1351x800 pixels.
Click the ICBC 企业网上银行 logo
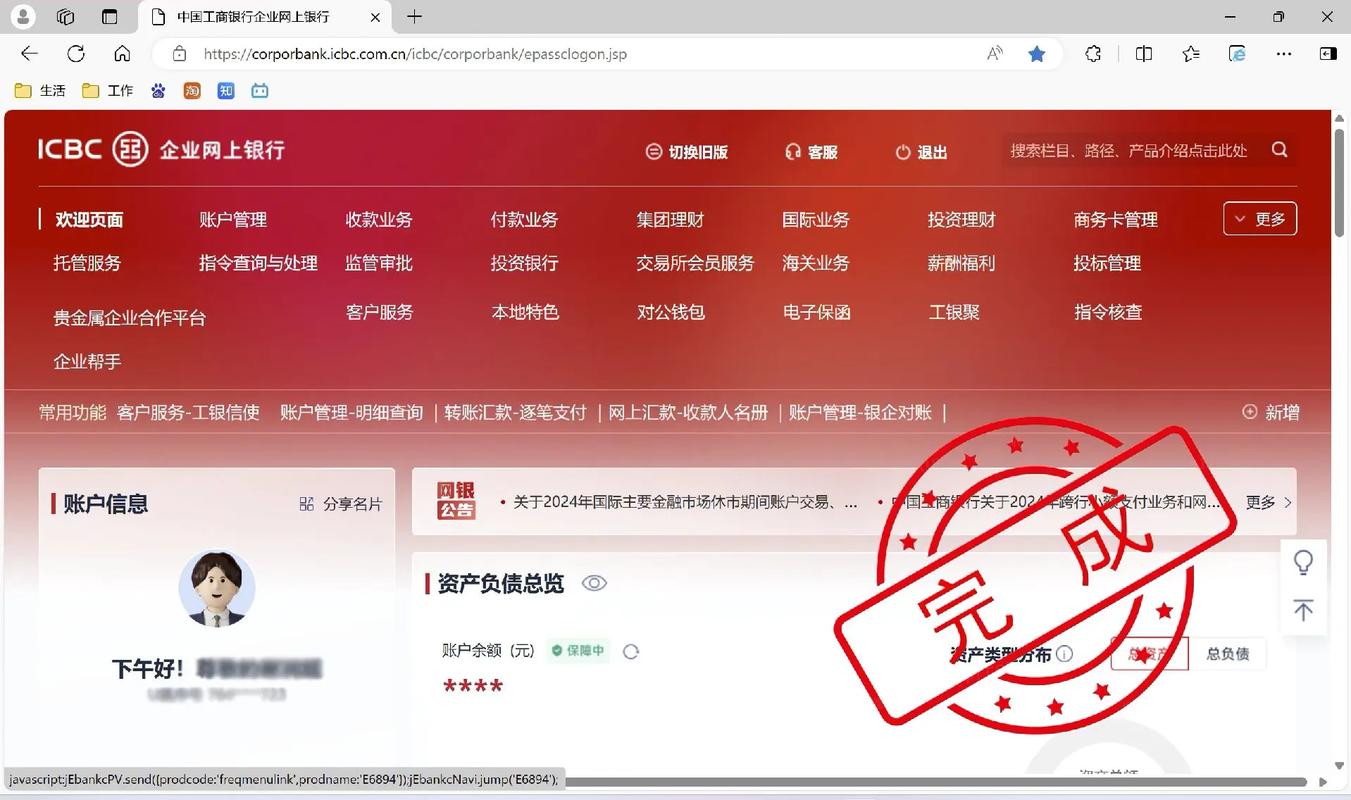(x=162, y=149)
